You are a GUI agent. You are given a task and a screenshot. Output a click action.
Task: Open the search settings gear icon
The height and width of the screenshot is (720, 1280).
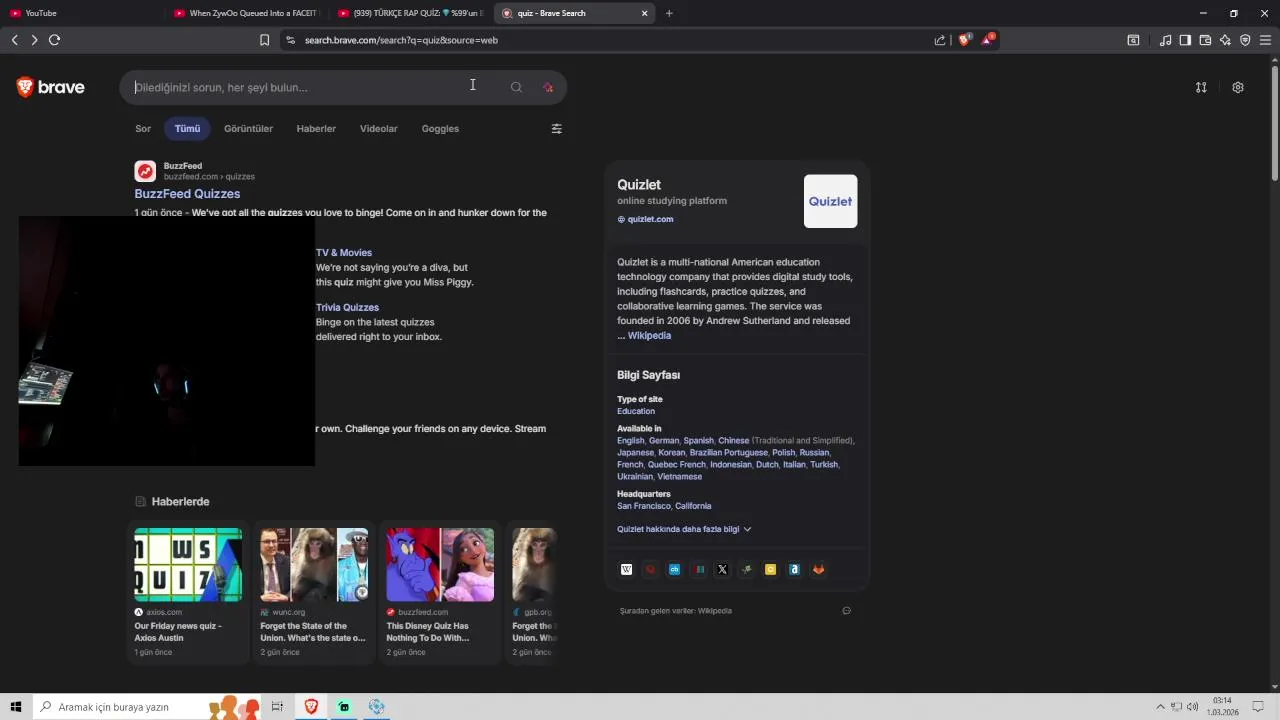(x=1238, y=87)
